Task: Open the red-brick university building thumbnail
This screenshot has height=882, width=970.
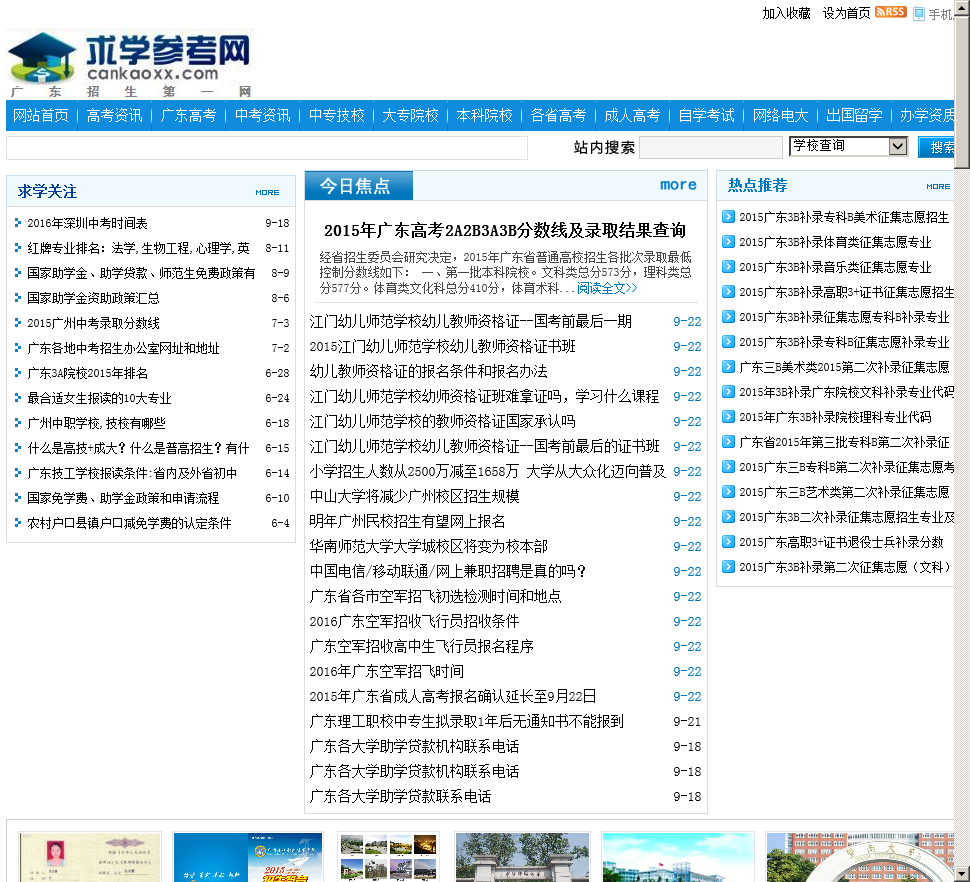Action: [860, 857]
